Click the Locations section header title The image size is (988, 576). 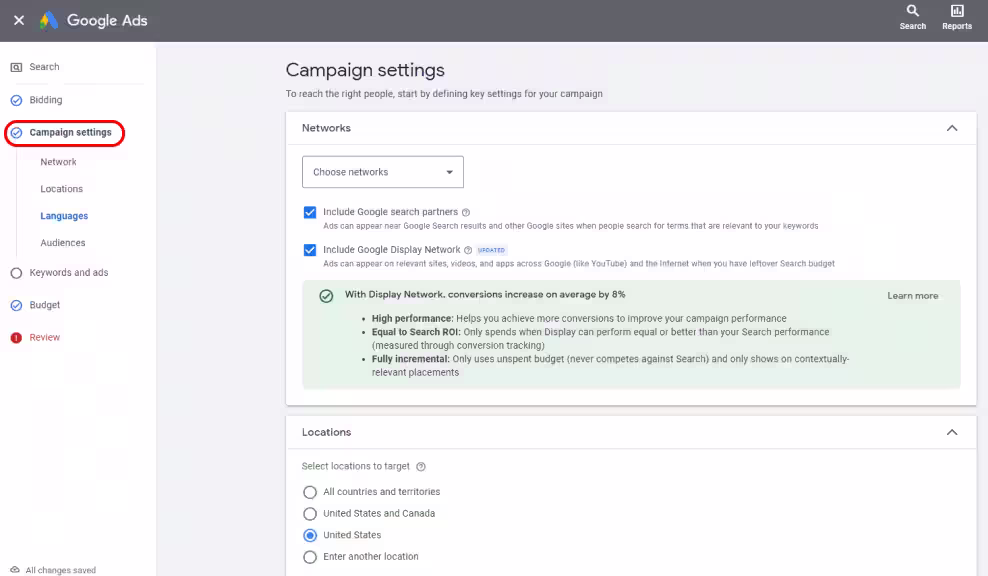coord(326,432)
